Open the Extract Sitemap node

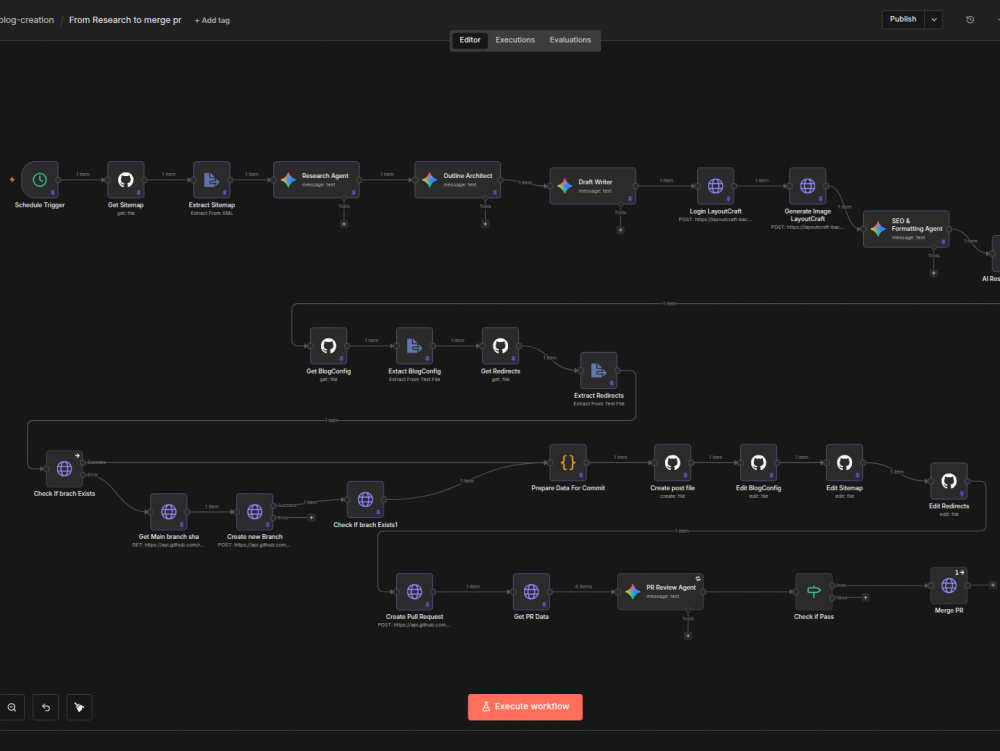pyautogui.click(x=212, y=180)
